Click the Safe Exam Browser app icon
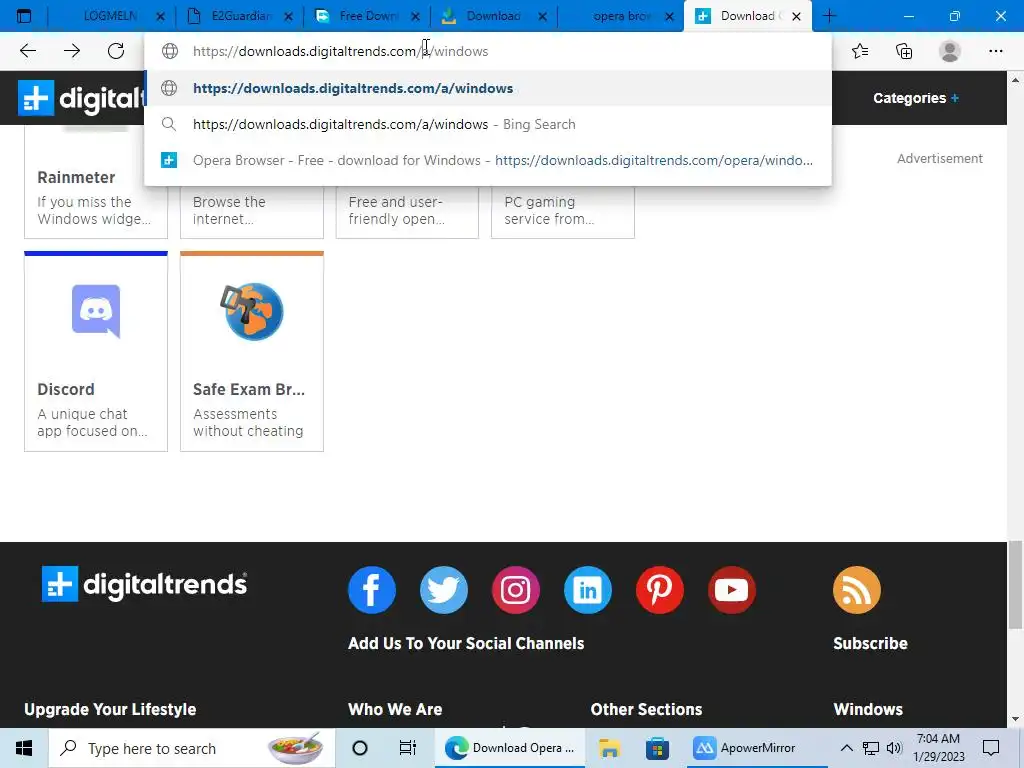 (x=252, y=312)
